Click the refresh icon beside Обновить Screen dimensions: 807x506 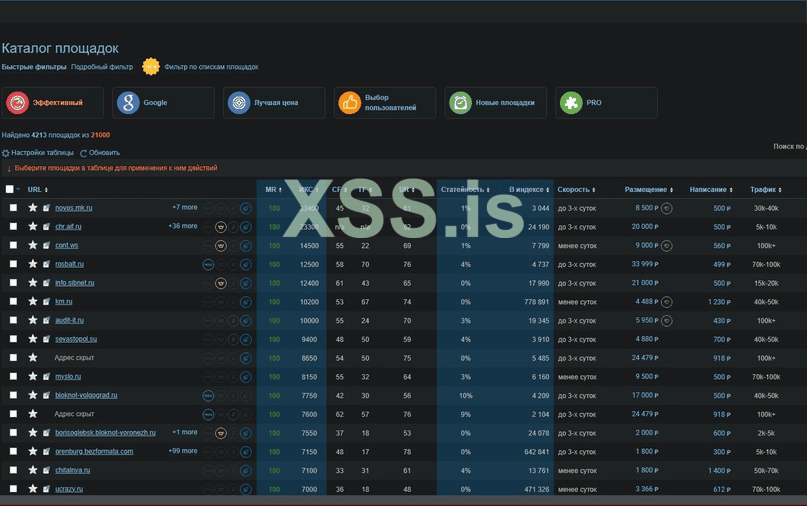[x=84, y=153]
